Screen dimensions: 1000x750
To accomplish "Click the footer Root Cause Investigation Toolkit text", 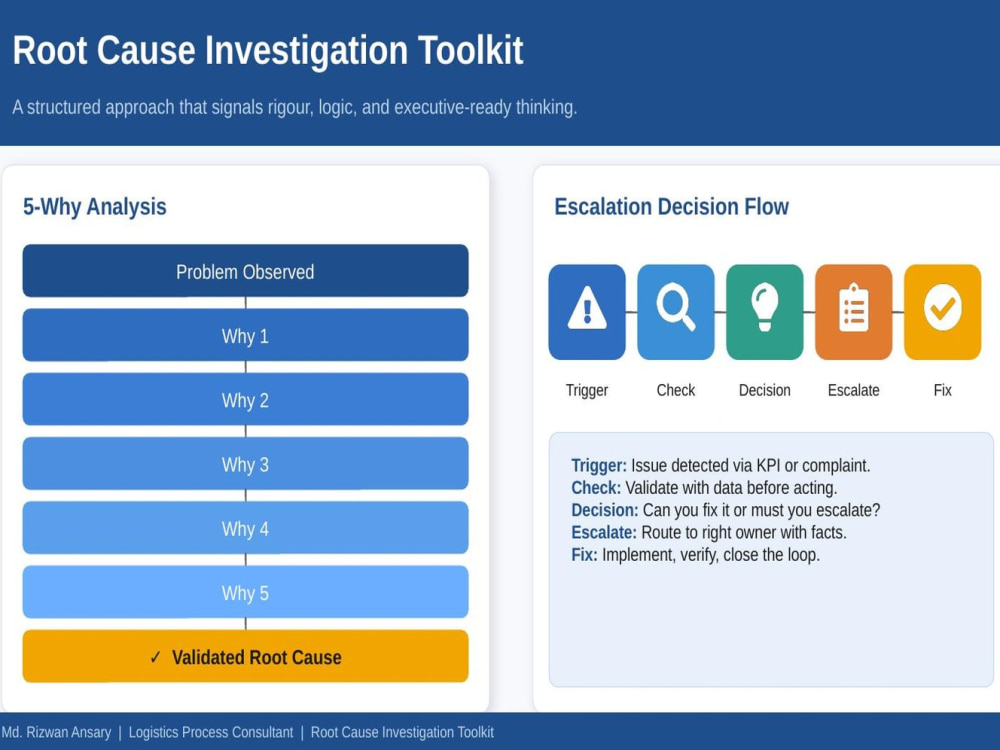I will coord(402,732).
